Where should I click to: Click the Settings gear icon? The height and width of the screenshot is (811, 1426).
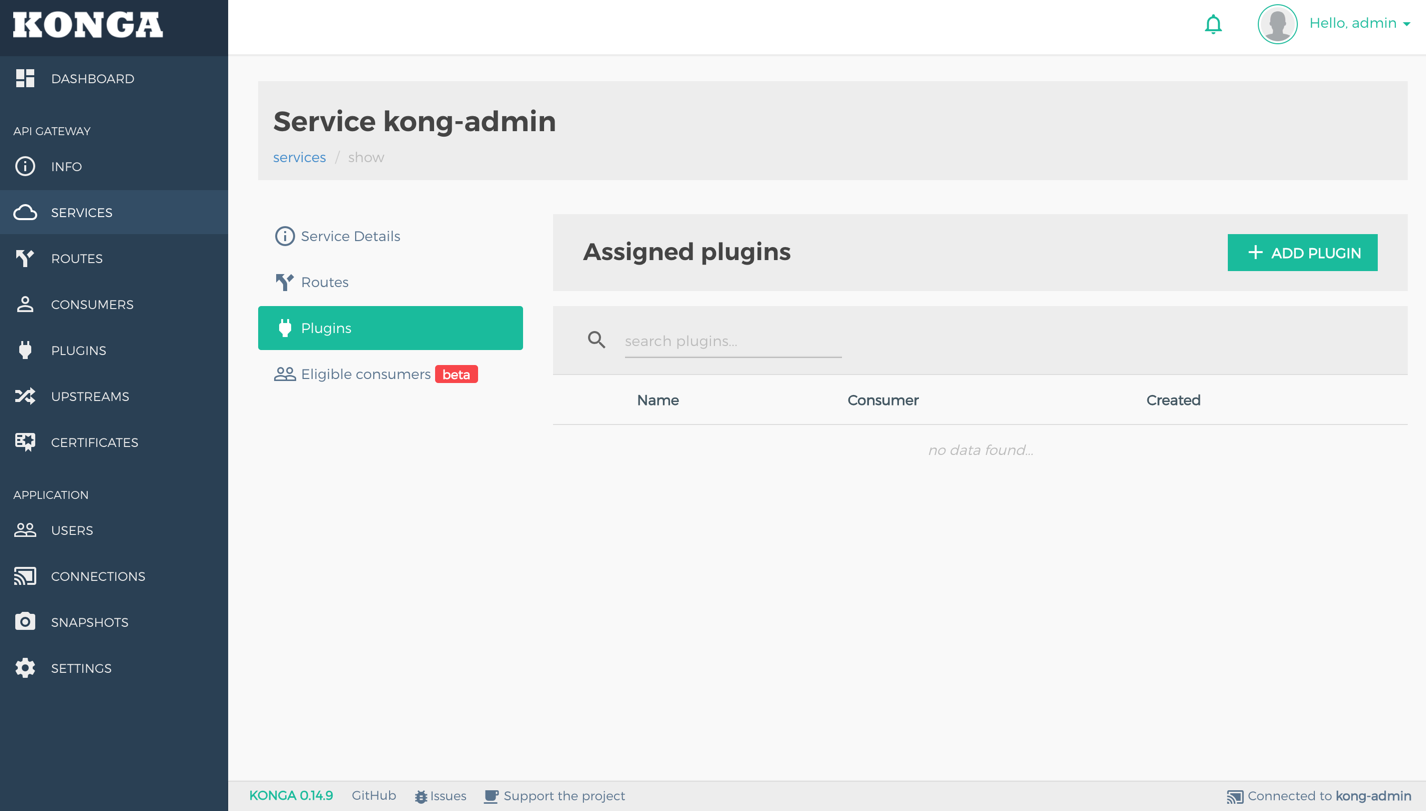click(x=25, y=668)
